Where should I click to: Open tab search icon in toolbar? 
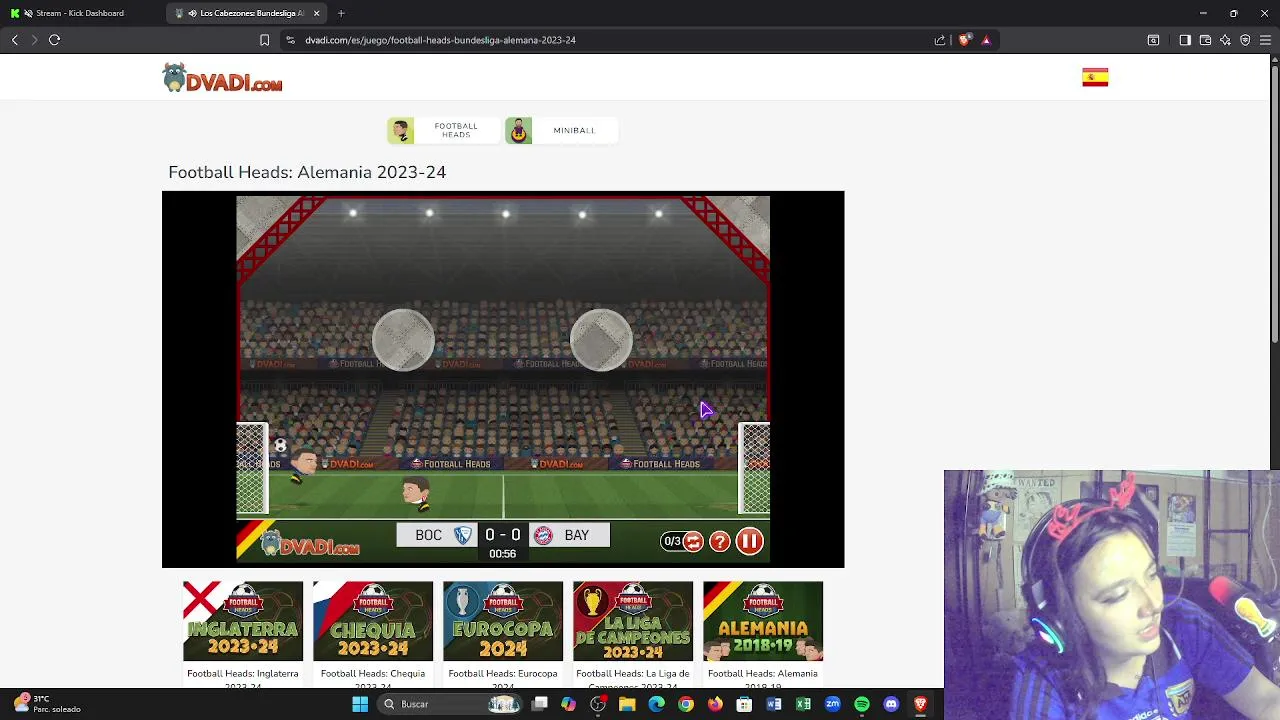1153,40
